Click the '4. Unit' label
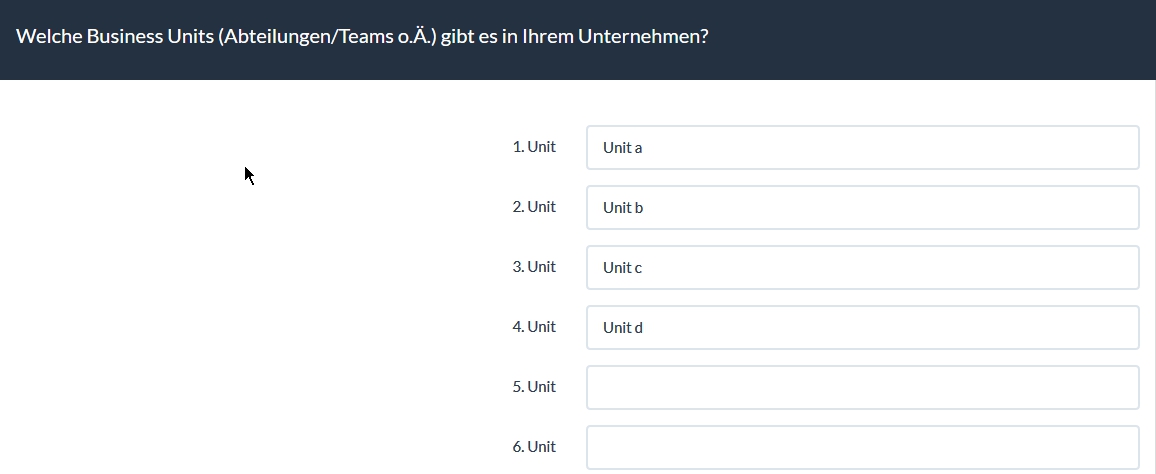Image resolution: width=1156 pixels, height=474 pixels. (534, 327)
